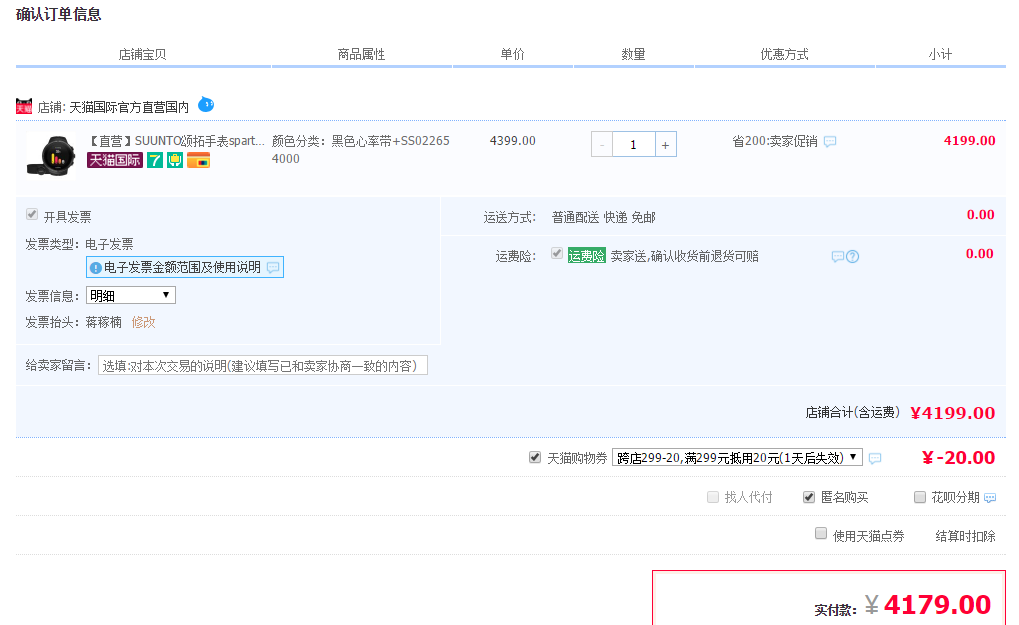Click the Tmall shop logo icon
Screen dimensions: 1019x625
(x=24, y=106)
